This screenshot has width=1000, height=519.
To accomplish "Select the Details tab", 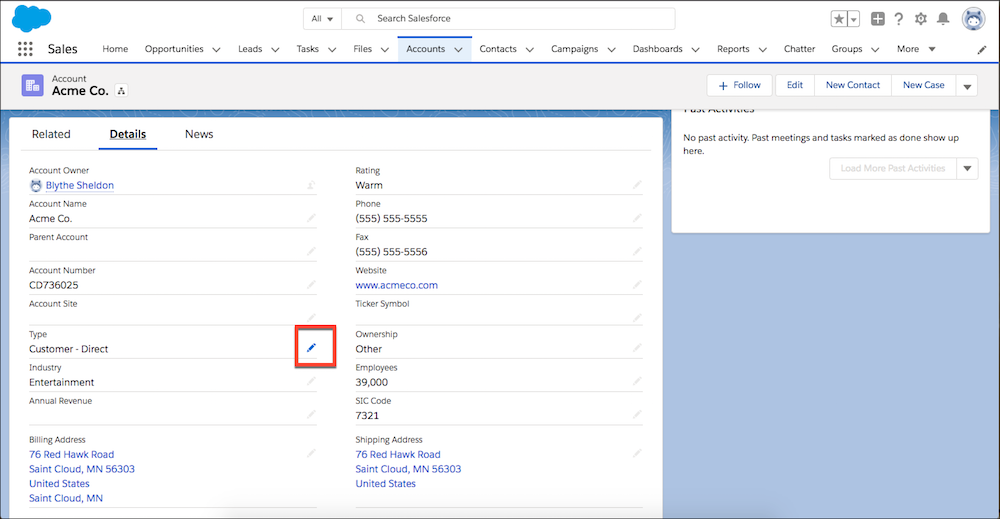I will click(128, 134).
